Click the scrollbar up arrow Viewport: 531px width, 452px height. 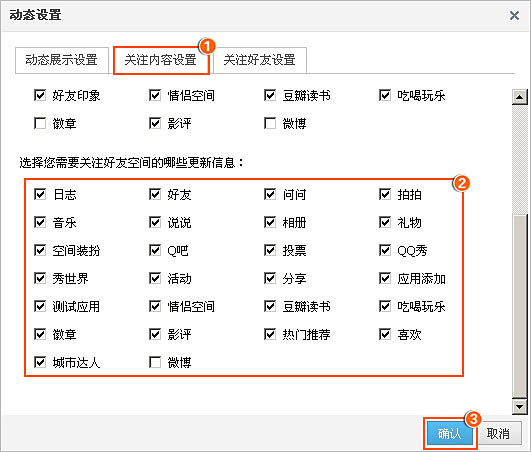[519, 97]
